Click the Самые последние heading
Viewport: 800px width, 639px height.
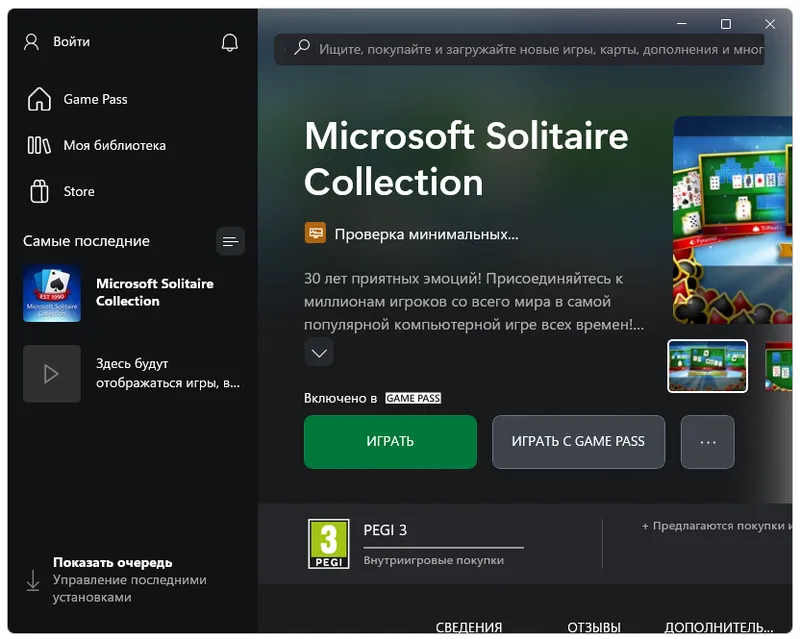tap(86, 241)
